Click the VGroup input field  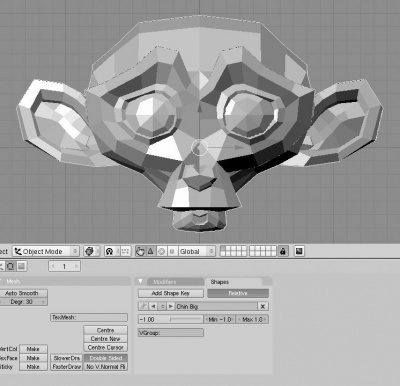(171, 333)
